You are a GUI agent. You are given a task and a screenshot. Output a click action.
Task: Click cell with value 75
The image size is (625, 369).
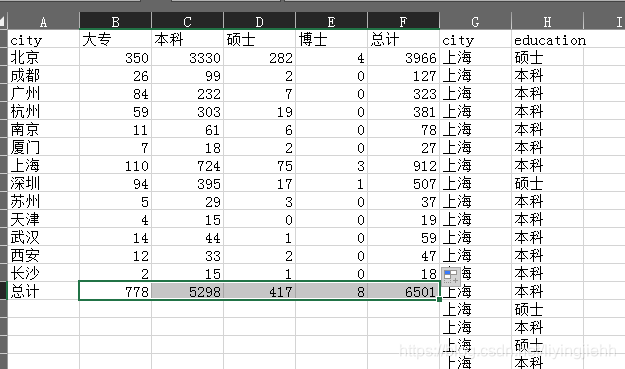point(259,165)
